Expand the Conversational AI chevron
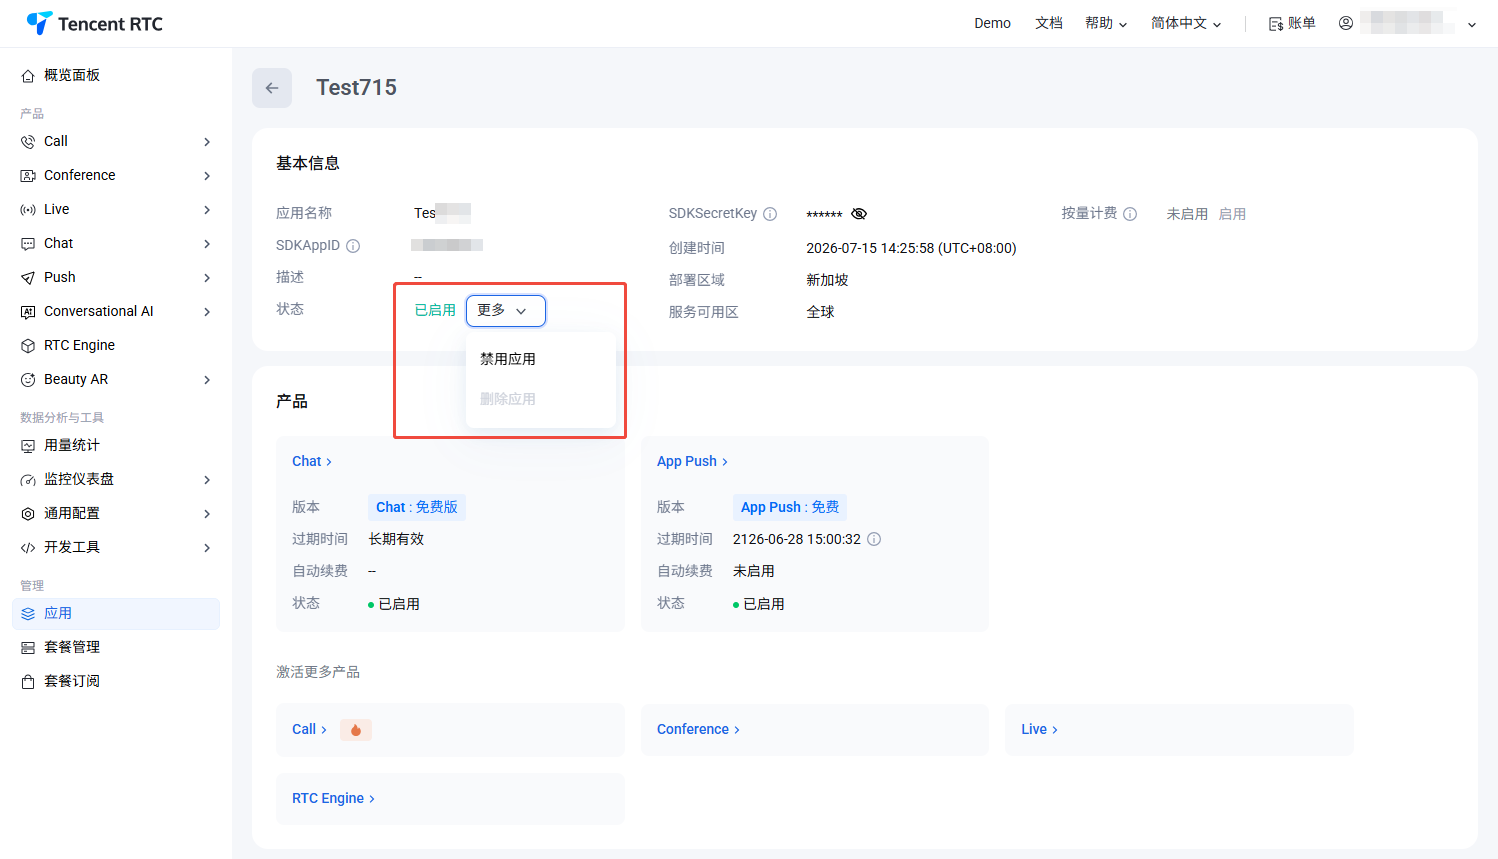The height and width of the screenshot is (859, 1498). [x=207, y=312]
